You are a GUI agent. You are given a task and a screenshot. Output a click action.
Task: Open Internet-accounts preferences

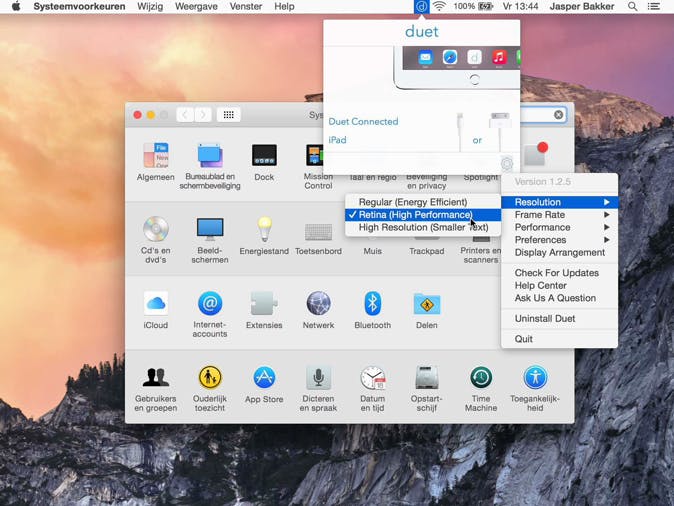point(210,314)
